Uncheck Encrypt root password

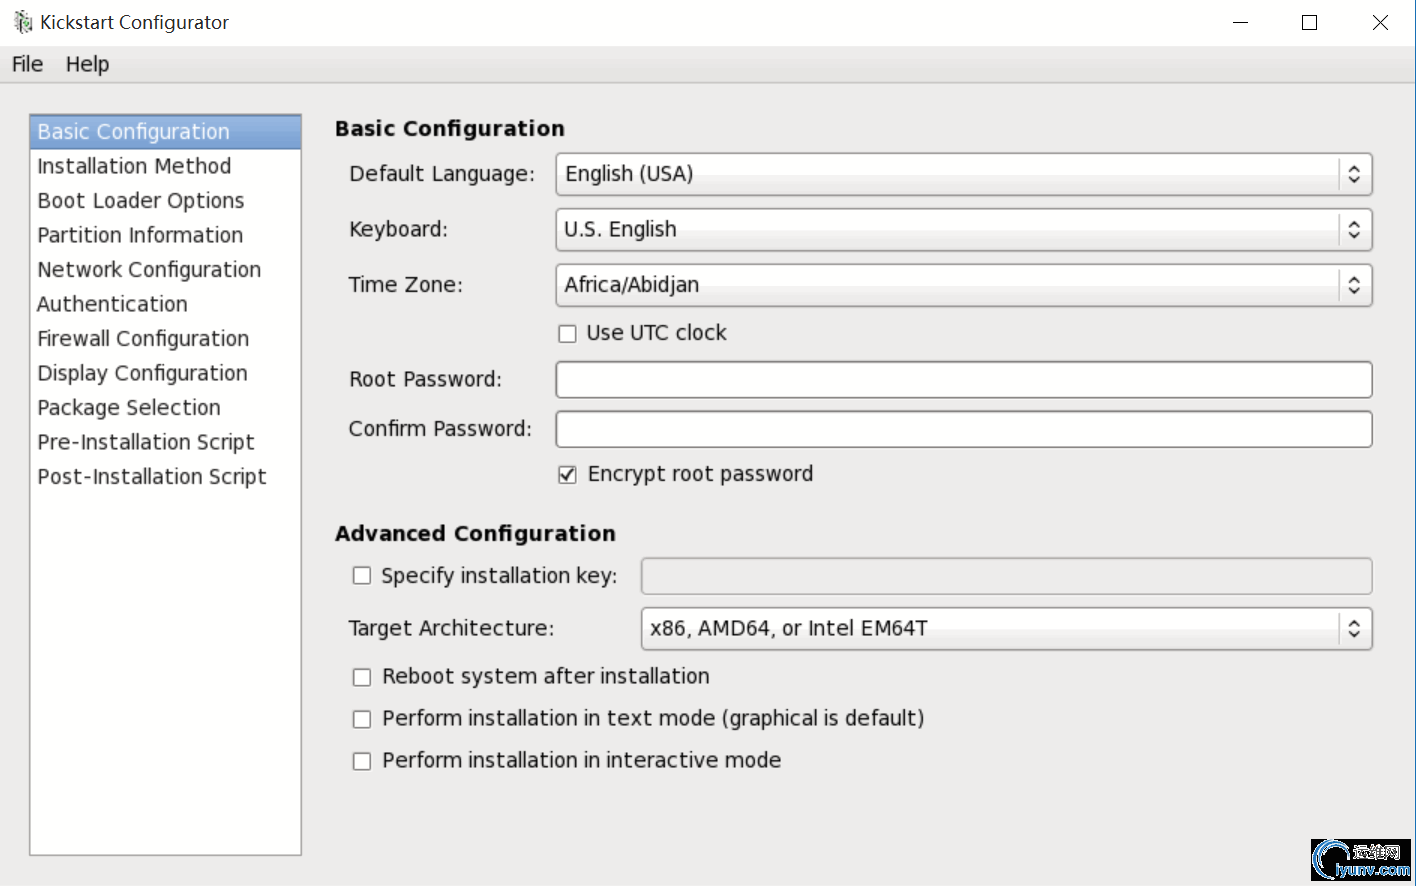568,475
